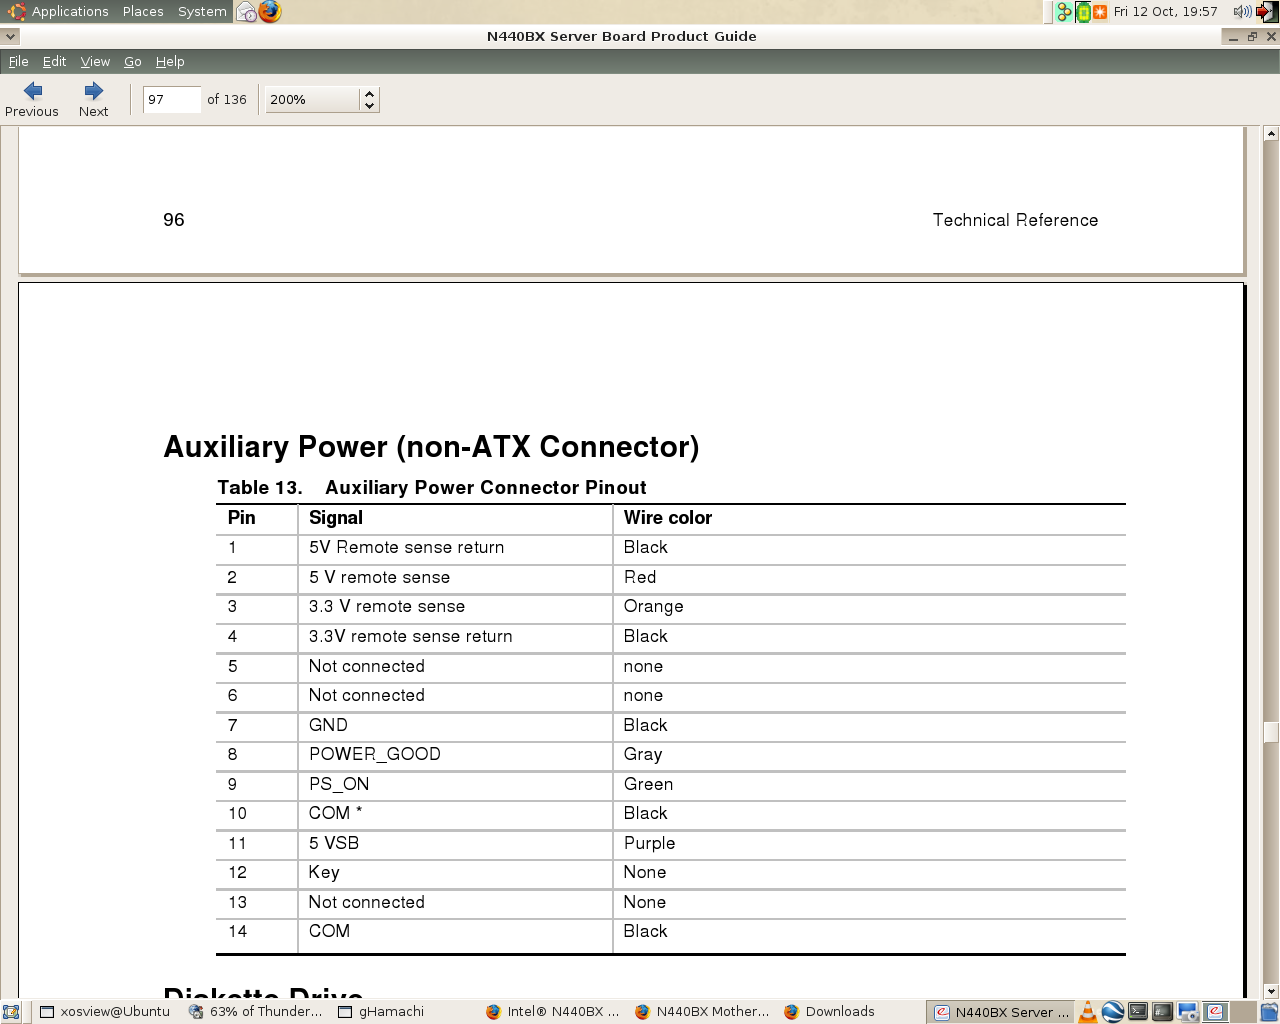Open the window menu arrow in the title bar
The width and height of the screenshot is (1280, 1024).
click(x=10, y=36)
